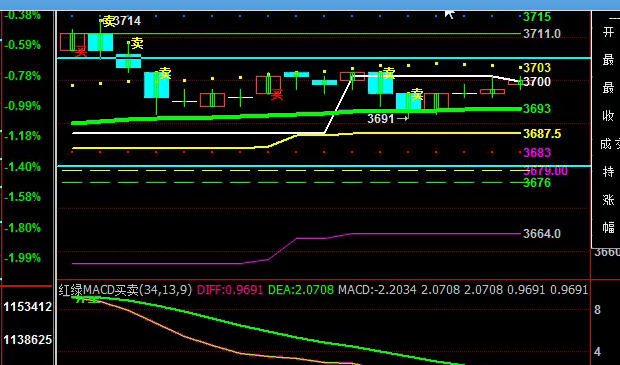Screen dimensions: 620x365
Task: Click the 卖3714 sell signal marker
Action: point(121,21)
